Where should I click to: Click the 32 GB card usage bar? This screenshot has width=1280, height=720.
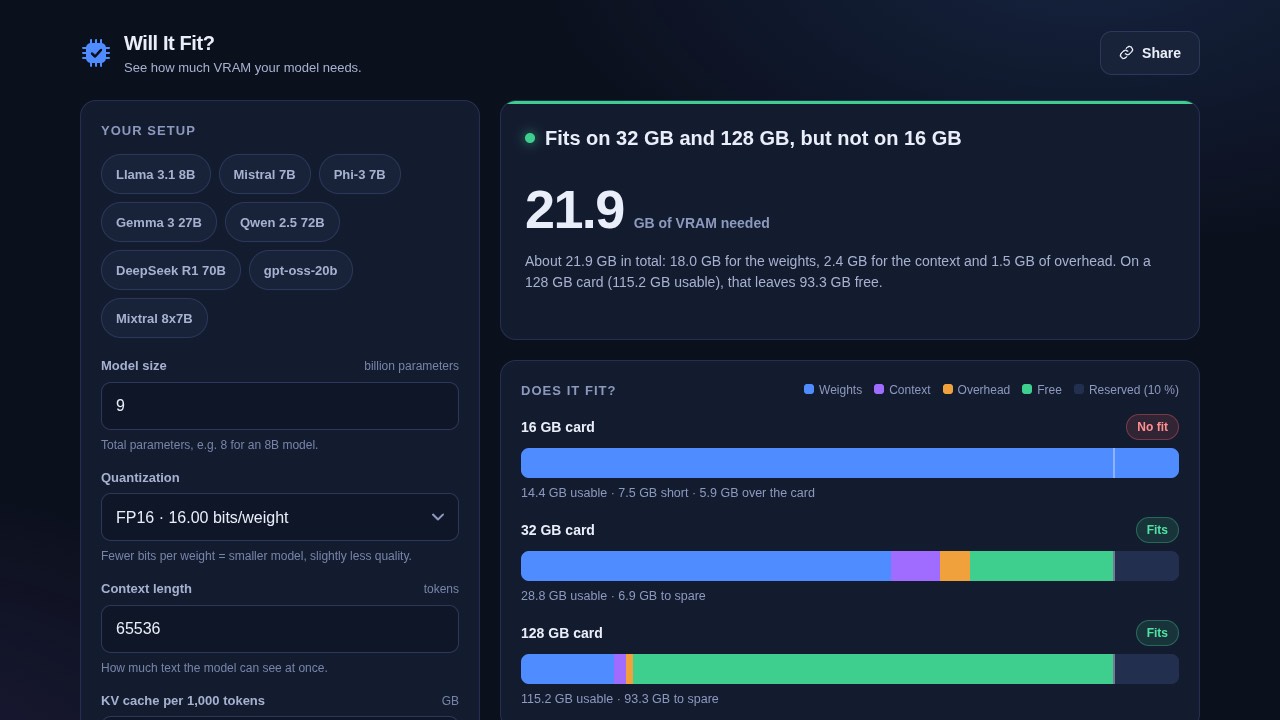(850, 566)
